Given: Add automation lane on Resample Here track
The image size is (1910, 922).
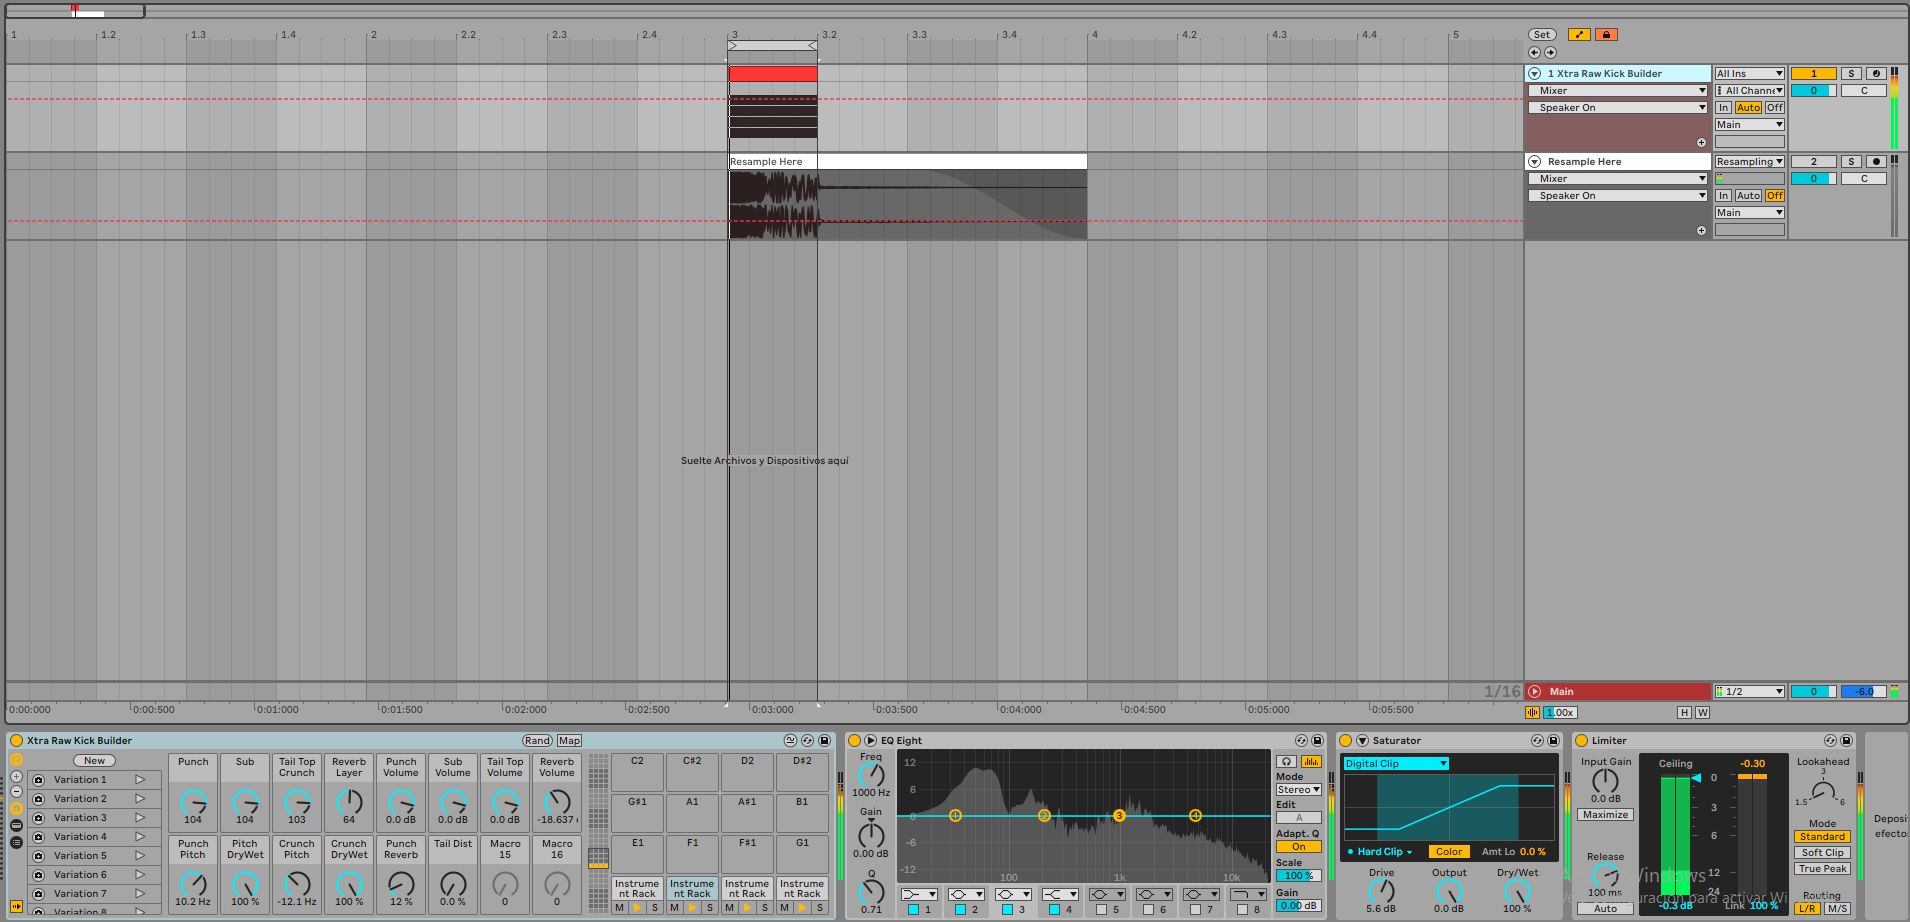Looking at the screenshot, I should 1701,231.
